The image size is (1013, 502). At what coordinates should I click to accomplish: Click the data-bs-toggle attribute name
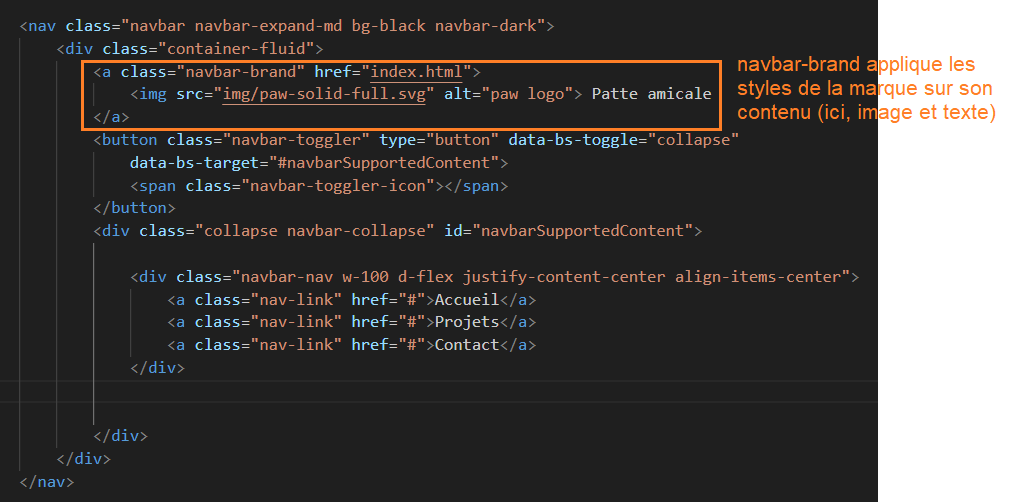coord(564,140)
